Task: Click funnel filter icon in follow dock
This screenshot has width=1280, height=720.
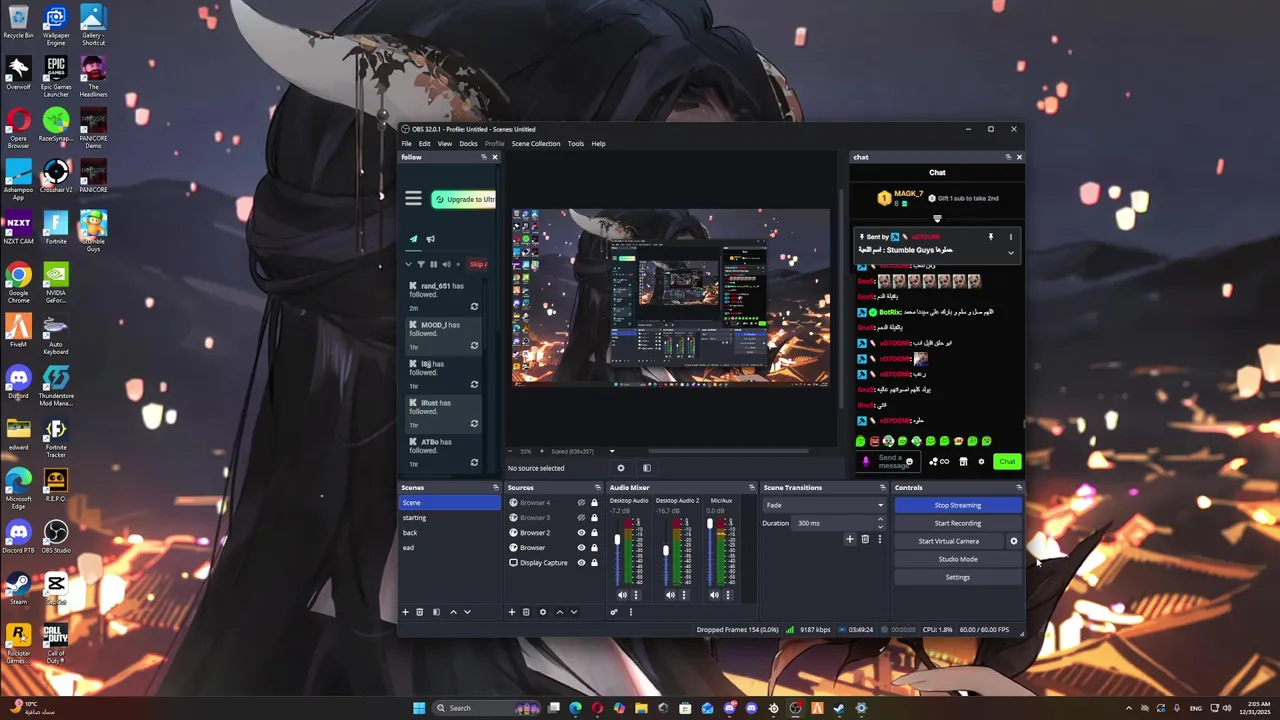Action: point(421,264)
